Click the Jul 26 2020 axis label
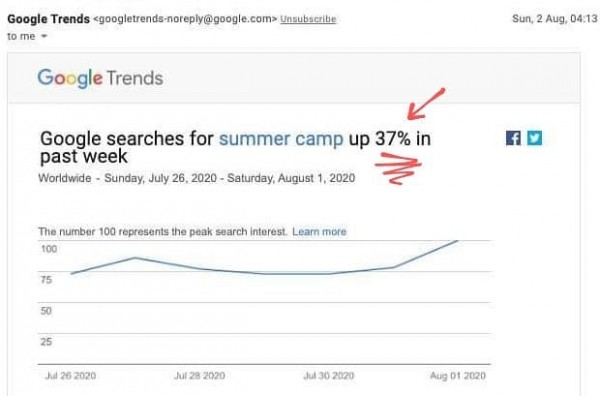This screenshot has width=600, height=396. (70, 376)
